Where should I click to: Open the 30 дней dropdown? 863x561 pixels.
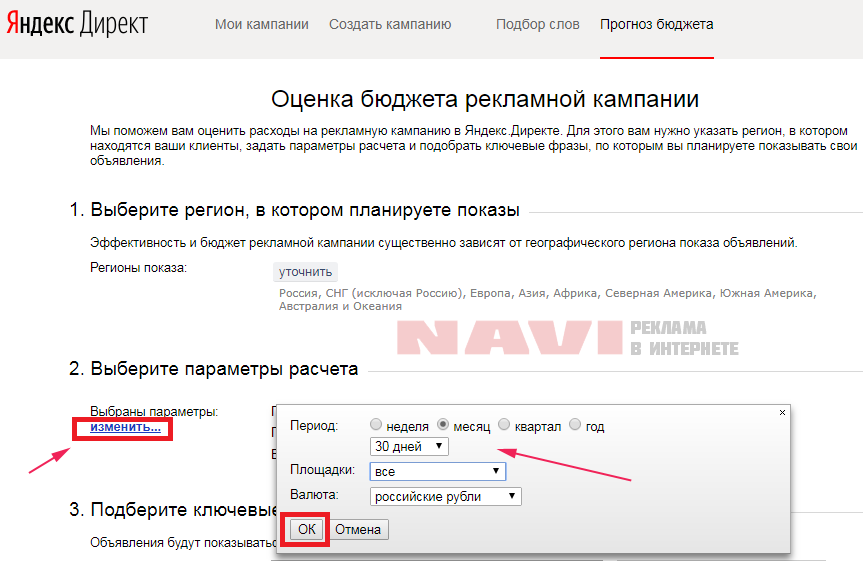point(409,446)
